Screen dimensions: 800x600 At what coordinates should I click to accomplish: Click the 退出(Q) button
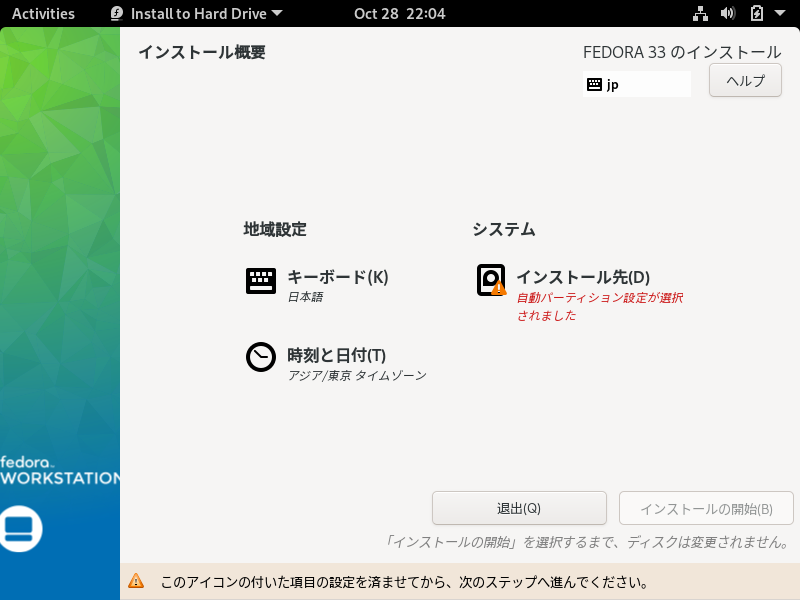[x=519, y=508]
